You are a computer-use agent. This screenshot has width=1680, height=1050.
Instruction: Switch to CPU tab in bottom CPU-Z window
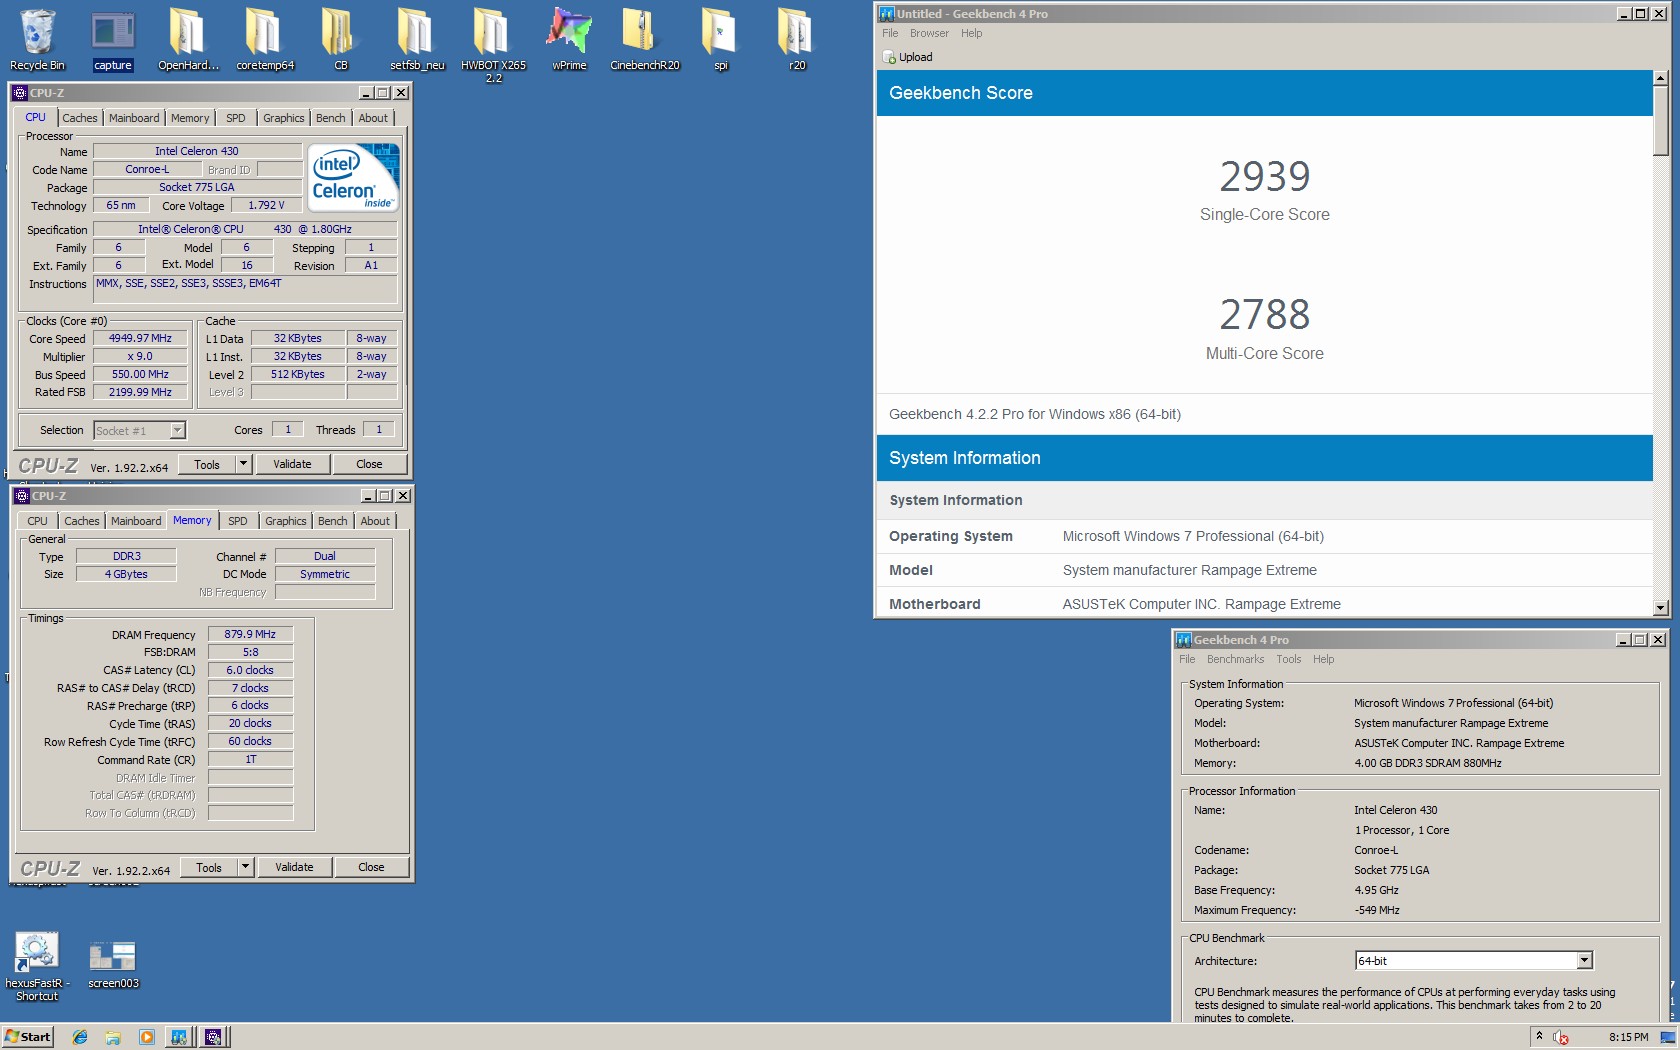pos(37,521)
